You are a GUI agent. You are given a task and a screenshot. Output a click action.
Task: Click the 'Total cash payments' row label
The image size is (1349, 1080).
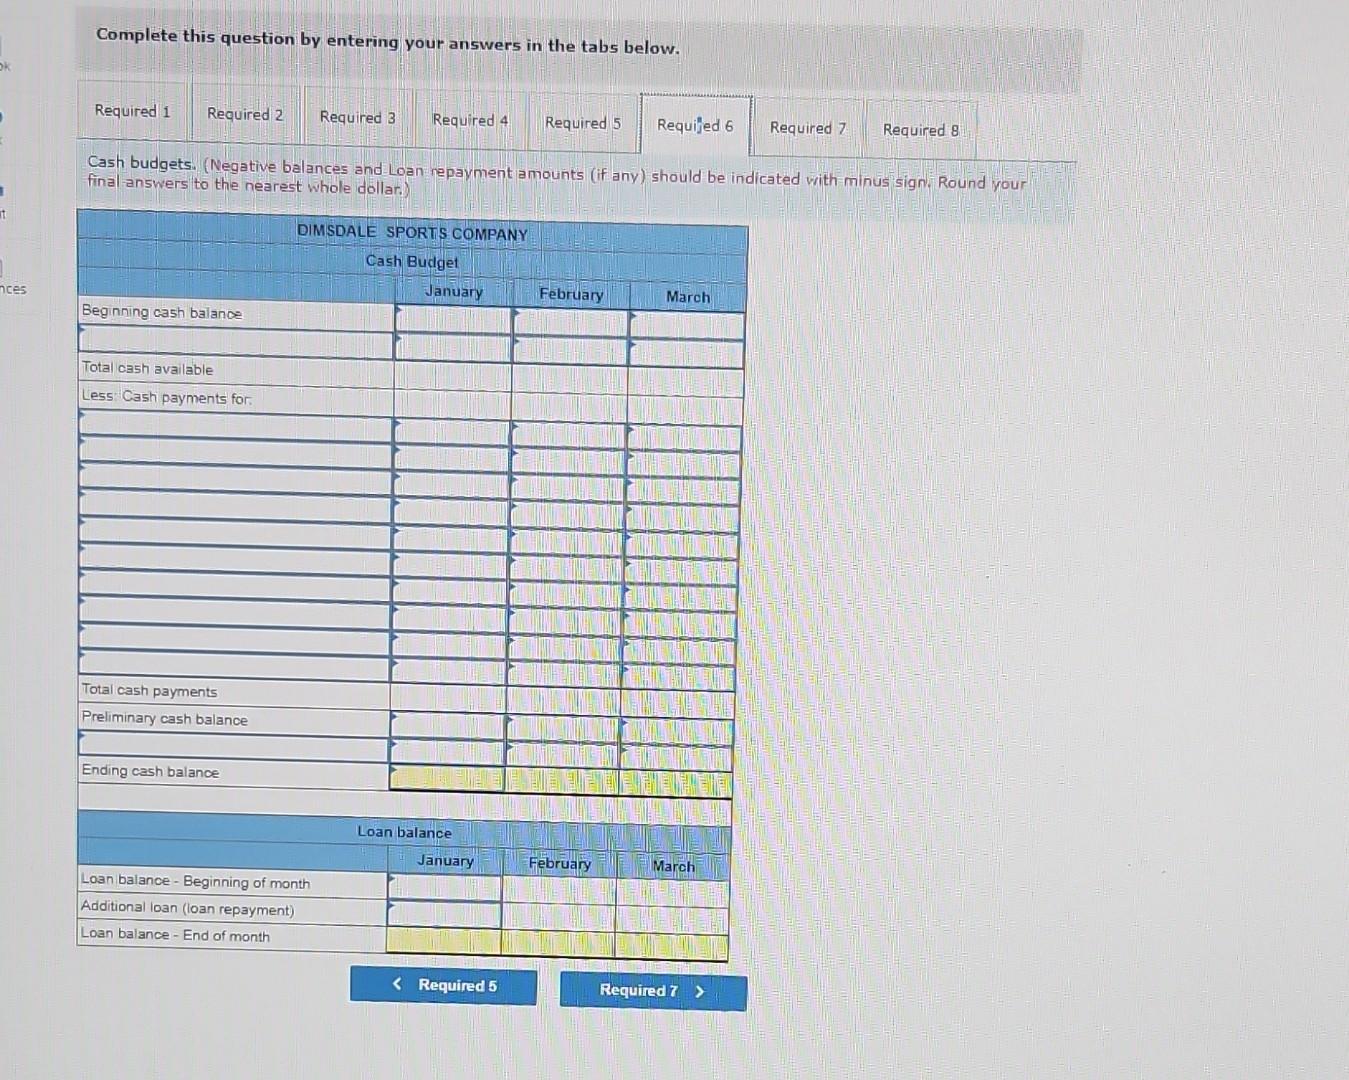(149, 690)
